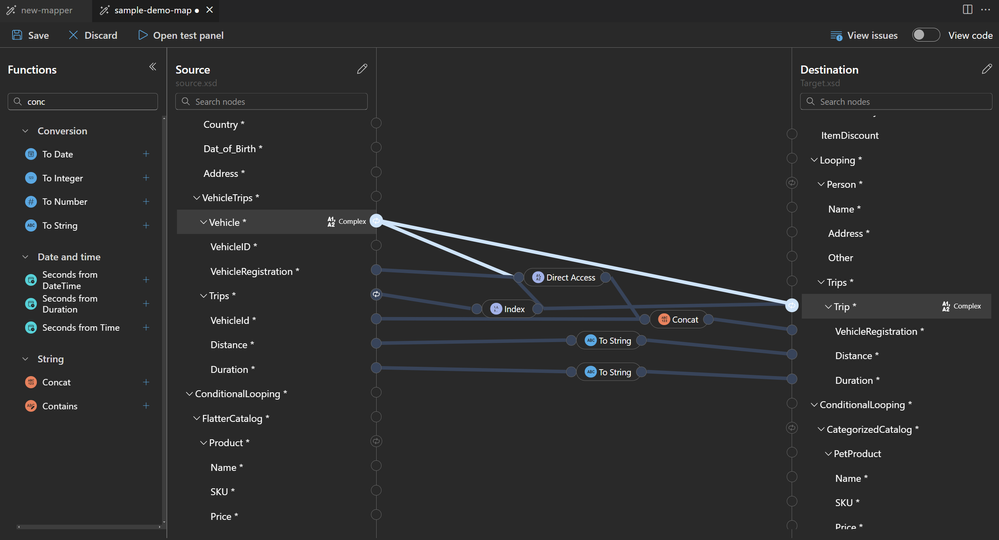Add the Concat function using its plus icon
This screenshot has width=999, height=540.
146,382
